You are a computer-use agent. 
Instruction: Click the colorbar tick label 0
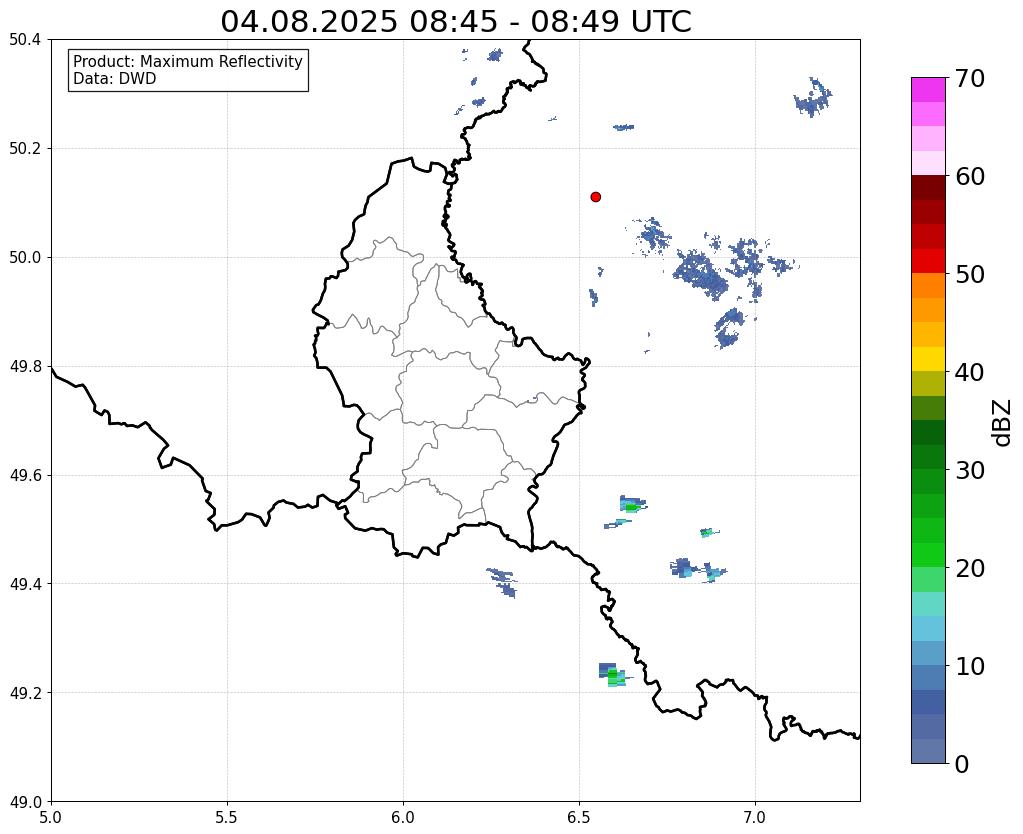[x=962, y=764]
